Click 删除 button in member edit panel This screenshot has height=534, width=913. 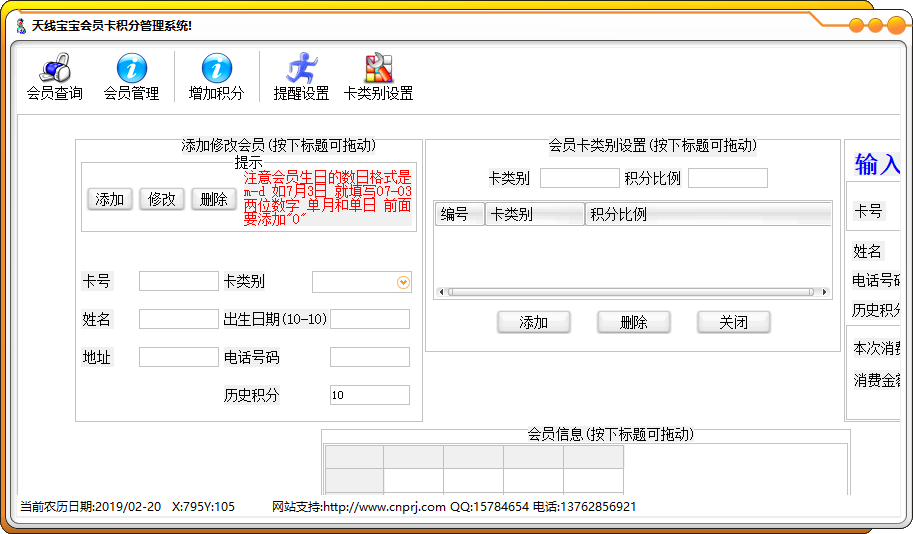pos(214,199)
